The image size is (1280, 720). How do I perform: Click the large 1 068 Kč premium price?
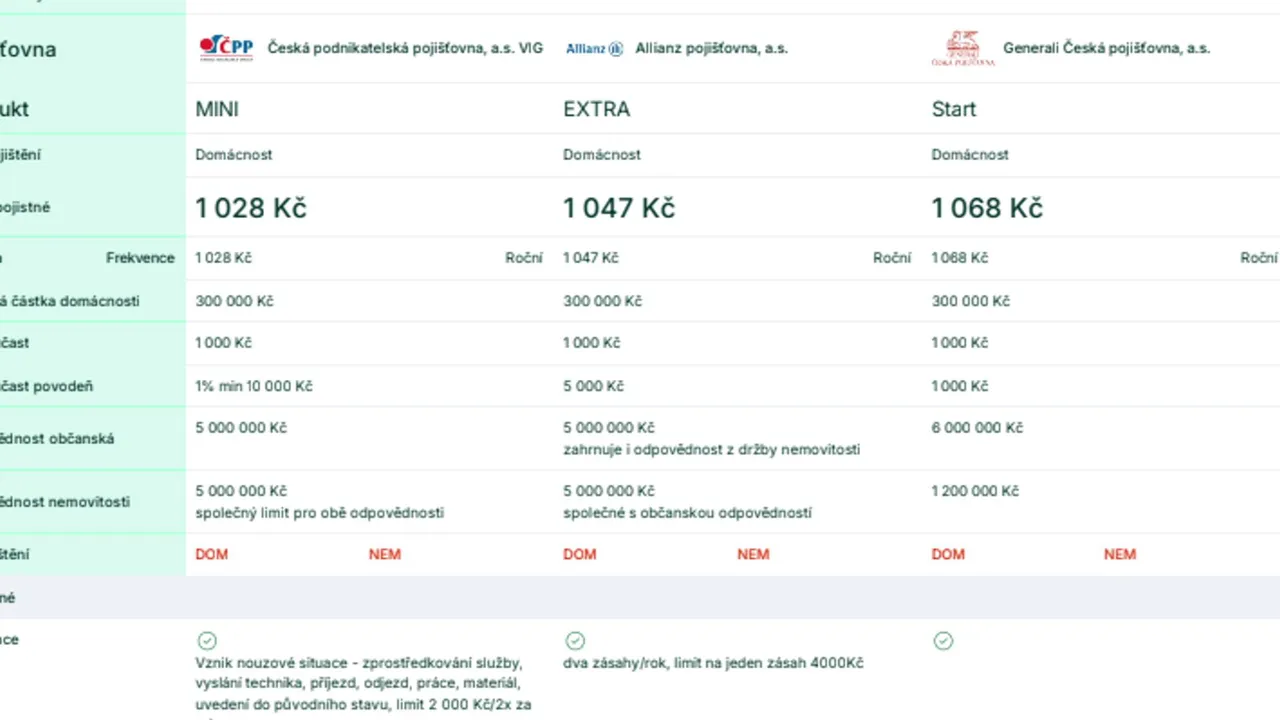click(987, 208)
